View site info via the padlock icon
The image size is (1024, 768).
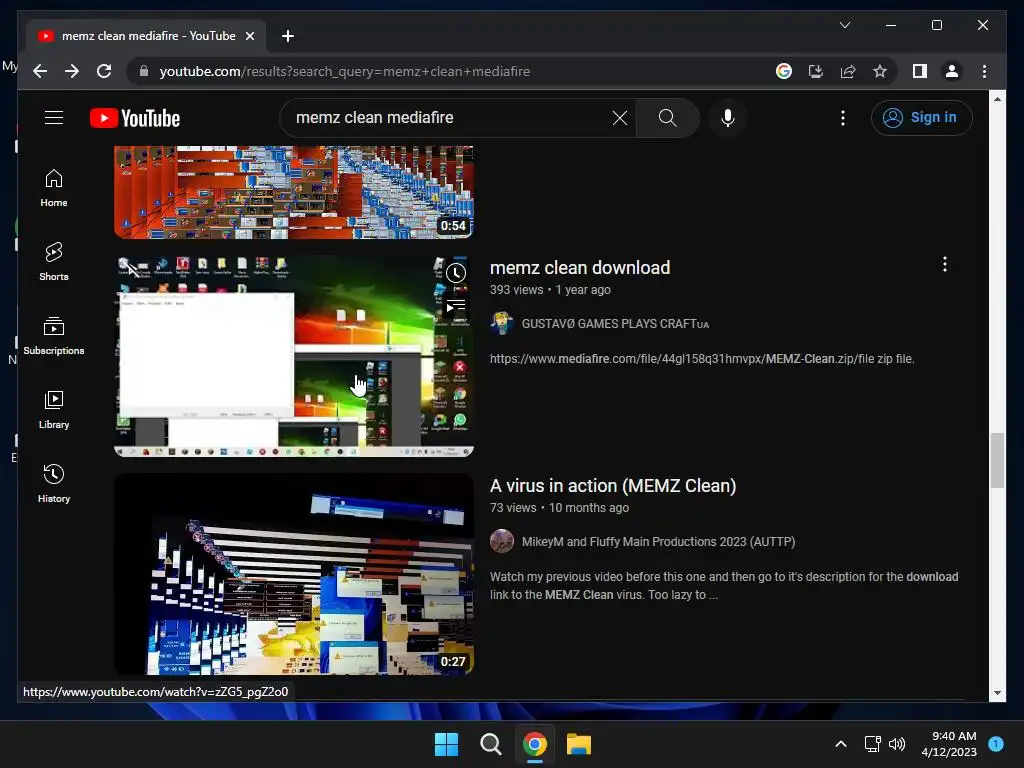(x=144, y=71)
